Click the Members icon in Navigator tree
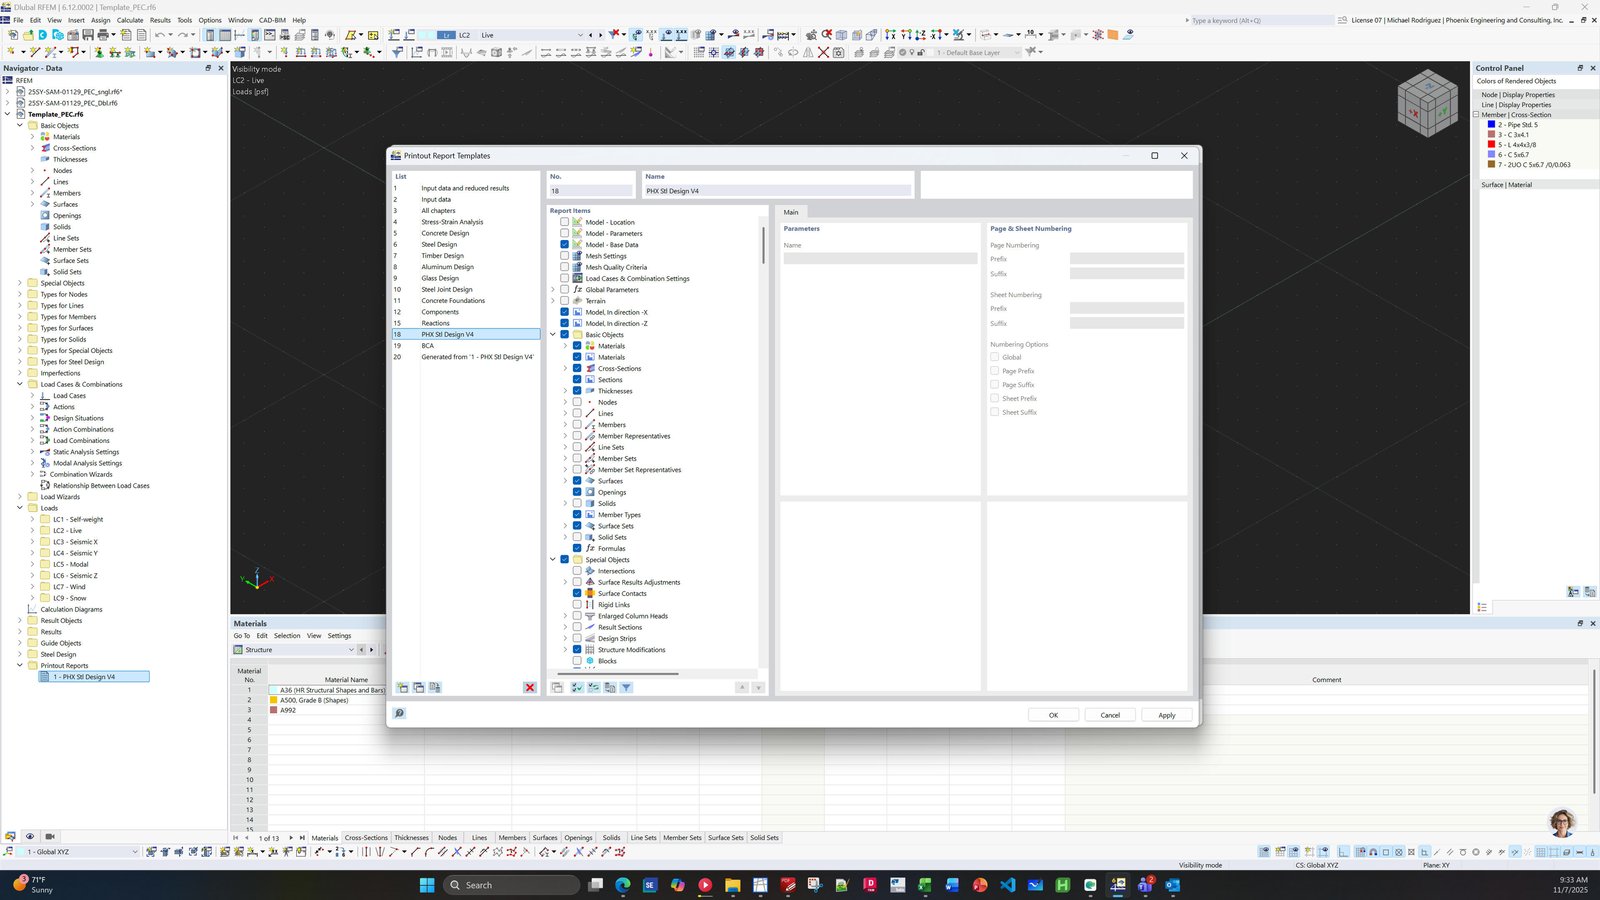 45,193
